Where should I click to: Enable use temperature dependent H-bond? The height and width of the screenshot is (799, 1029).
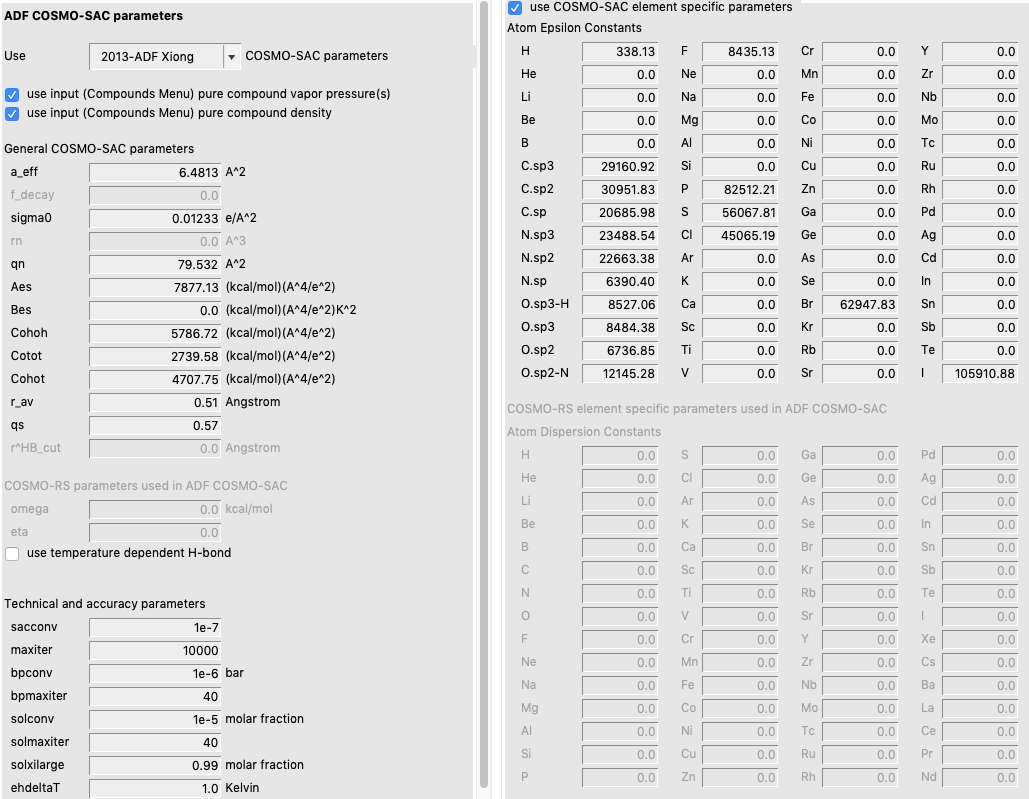point(12,554)
